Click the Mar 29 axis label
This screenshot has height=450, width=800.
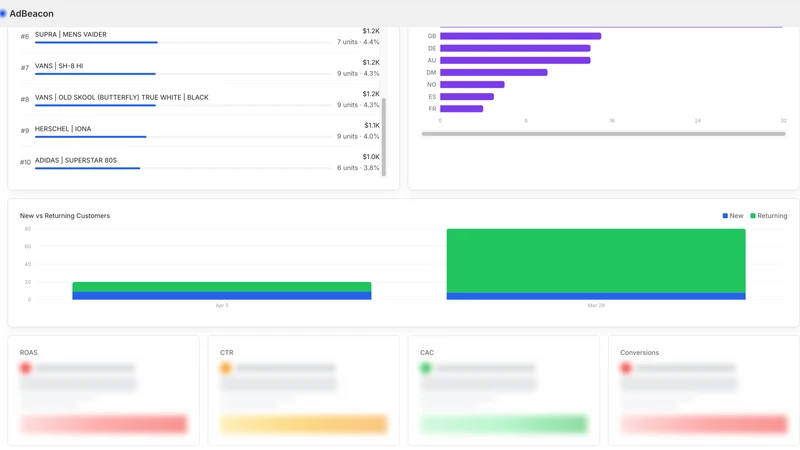[x=596, y=306]
